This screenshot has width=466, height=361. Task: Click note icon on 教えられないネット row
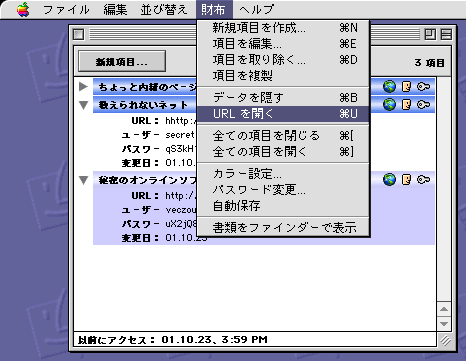[406, 105]
